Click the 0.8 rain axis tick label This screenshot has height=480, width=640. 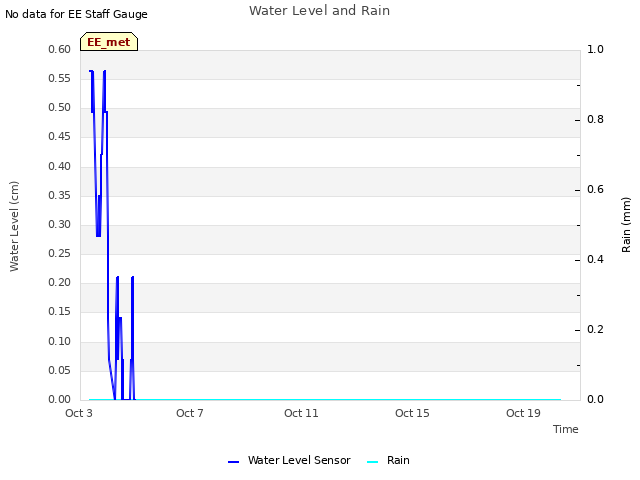[x=596, y=119]
